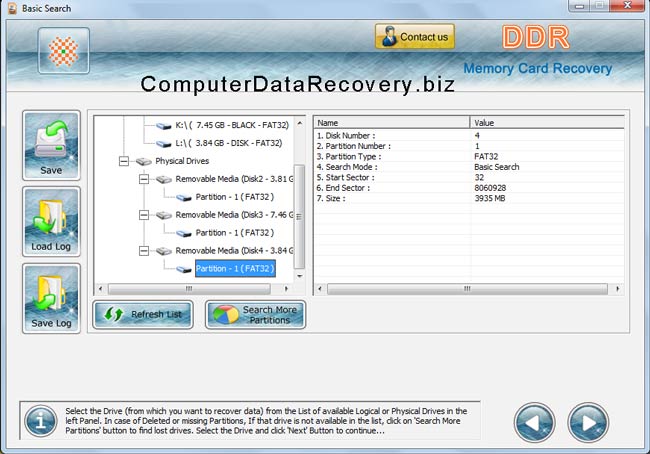Viewport: 650px width, 454px height.
Task: Go to the next step arrow
Action: [588, 422]
